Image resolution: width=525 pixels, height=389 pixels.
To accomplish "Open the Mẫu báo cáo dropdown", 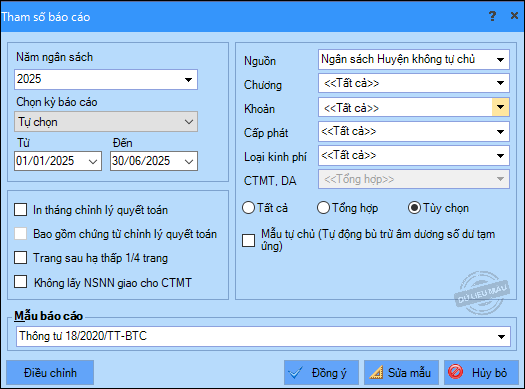I will [x=501, y=336].
